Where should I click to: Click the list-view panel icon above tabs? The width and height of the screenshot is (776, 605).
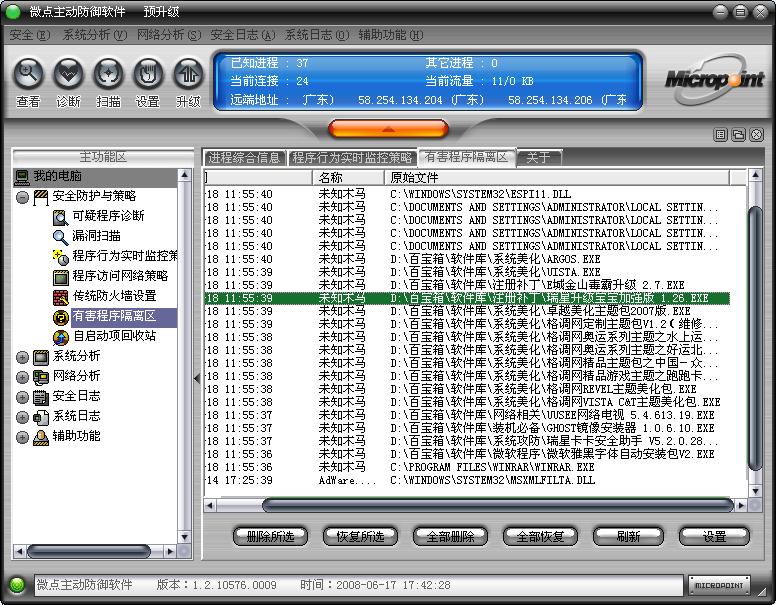coord(721,134)
